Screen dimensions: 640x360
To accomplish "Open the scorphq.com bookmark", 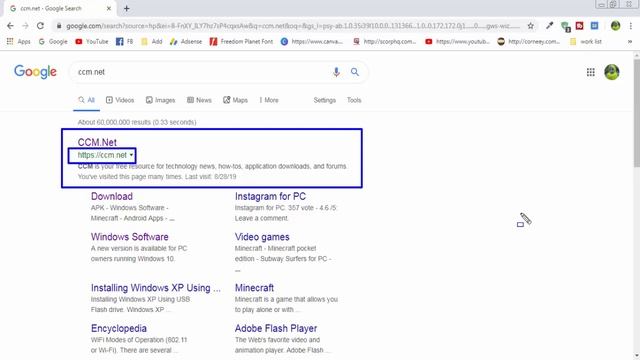I will pos(384,42).
